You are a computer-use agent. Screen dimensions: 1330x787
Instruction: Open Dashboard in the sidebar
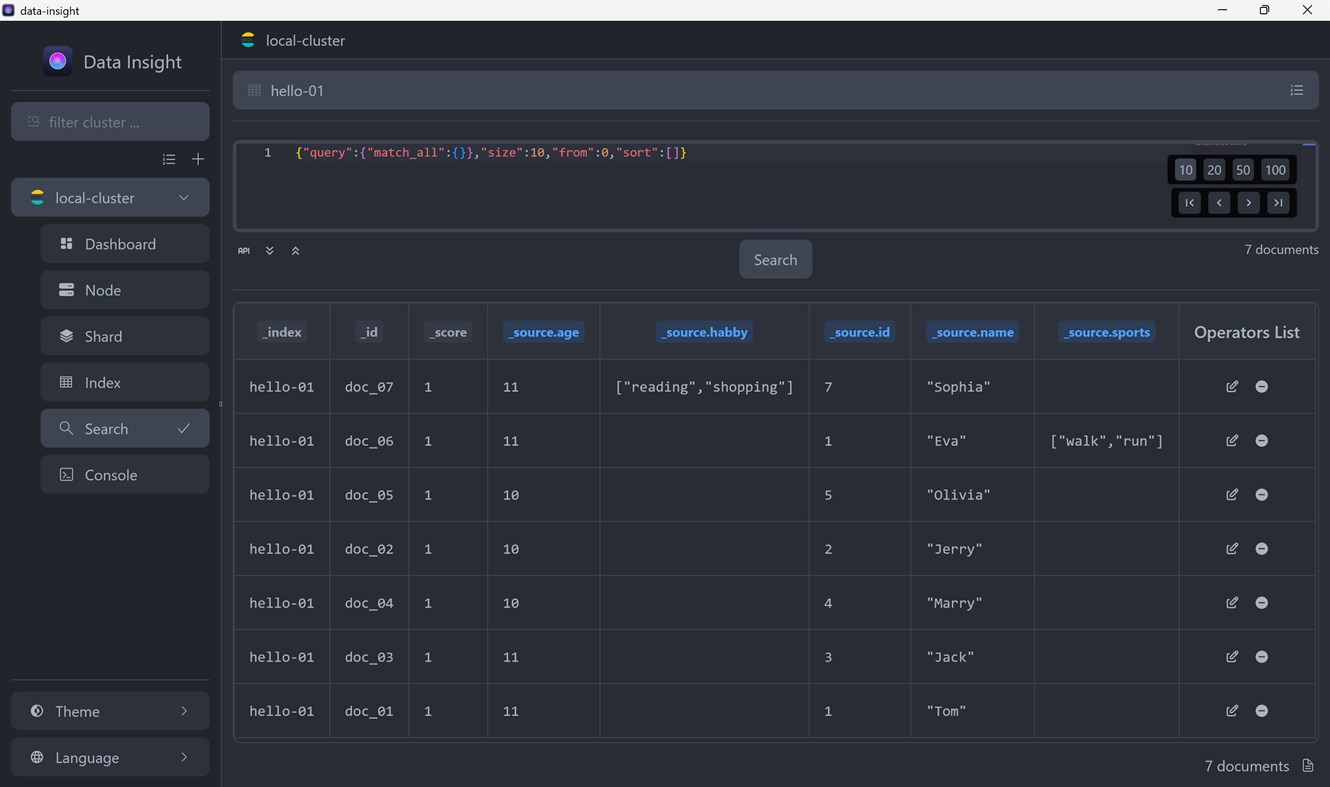pos(125,244)
